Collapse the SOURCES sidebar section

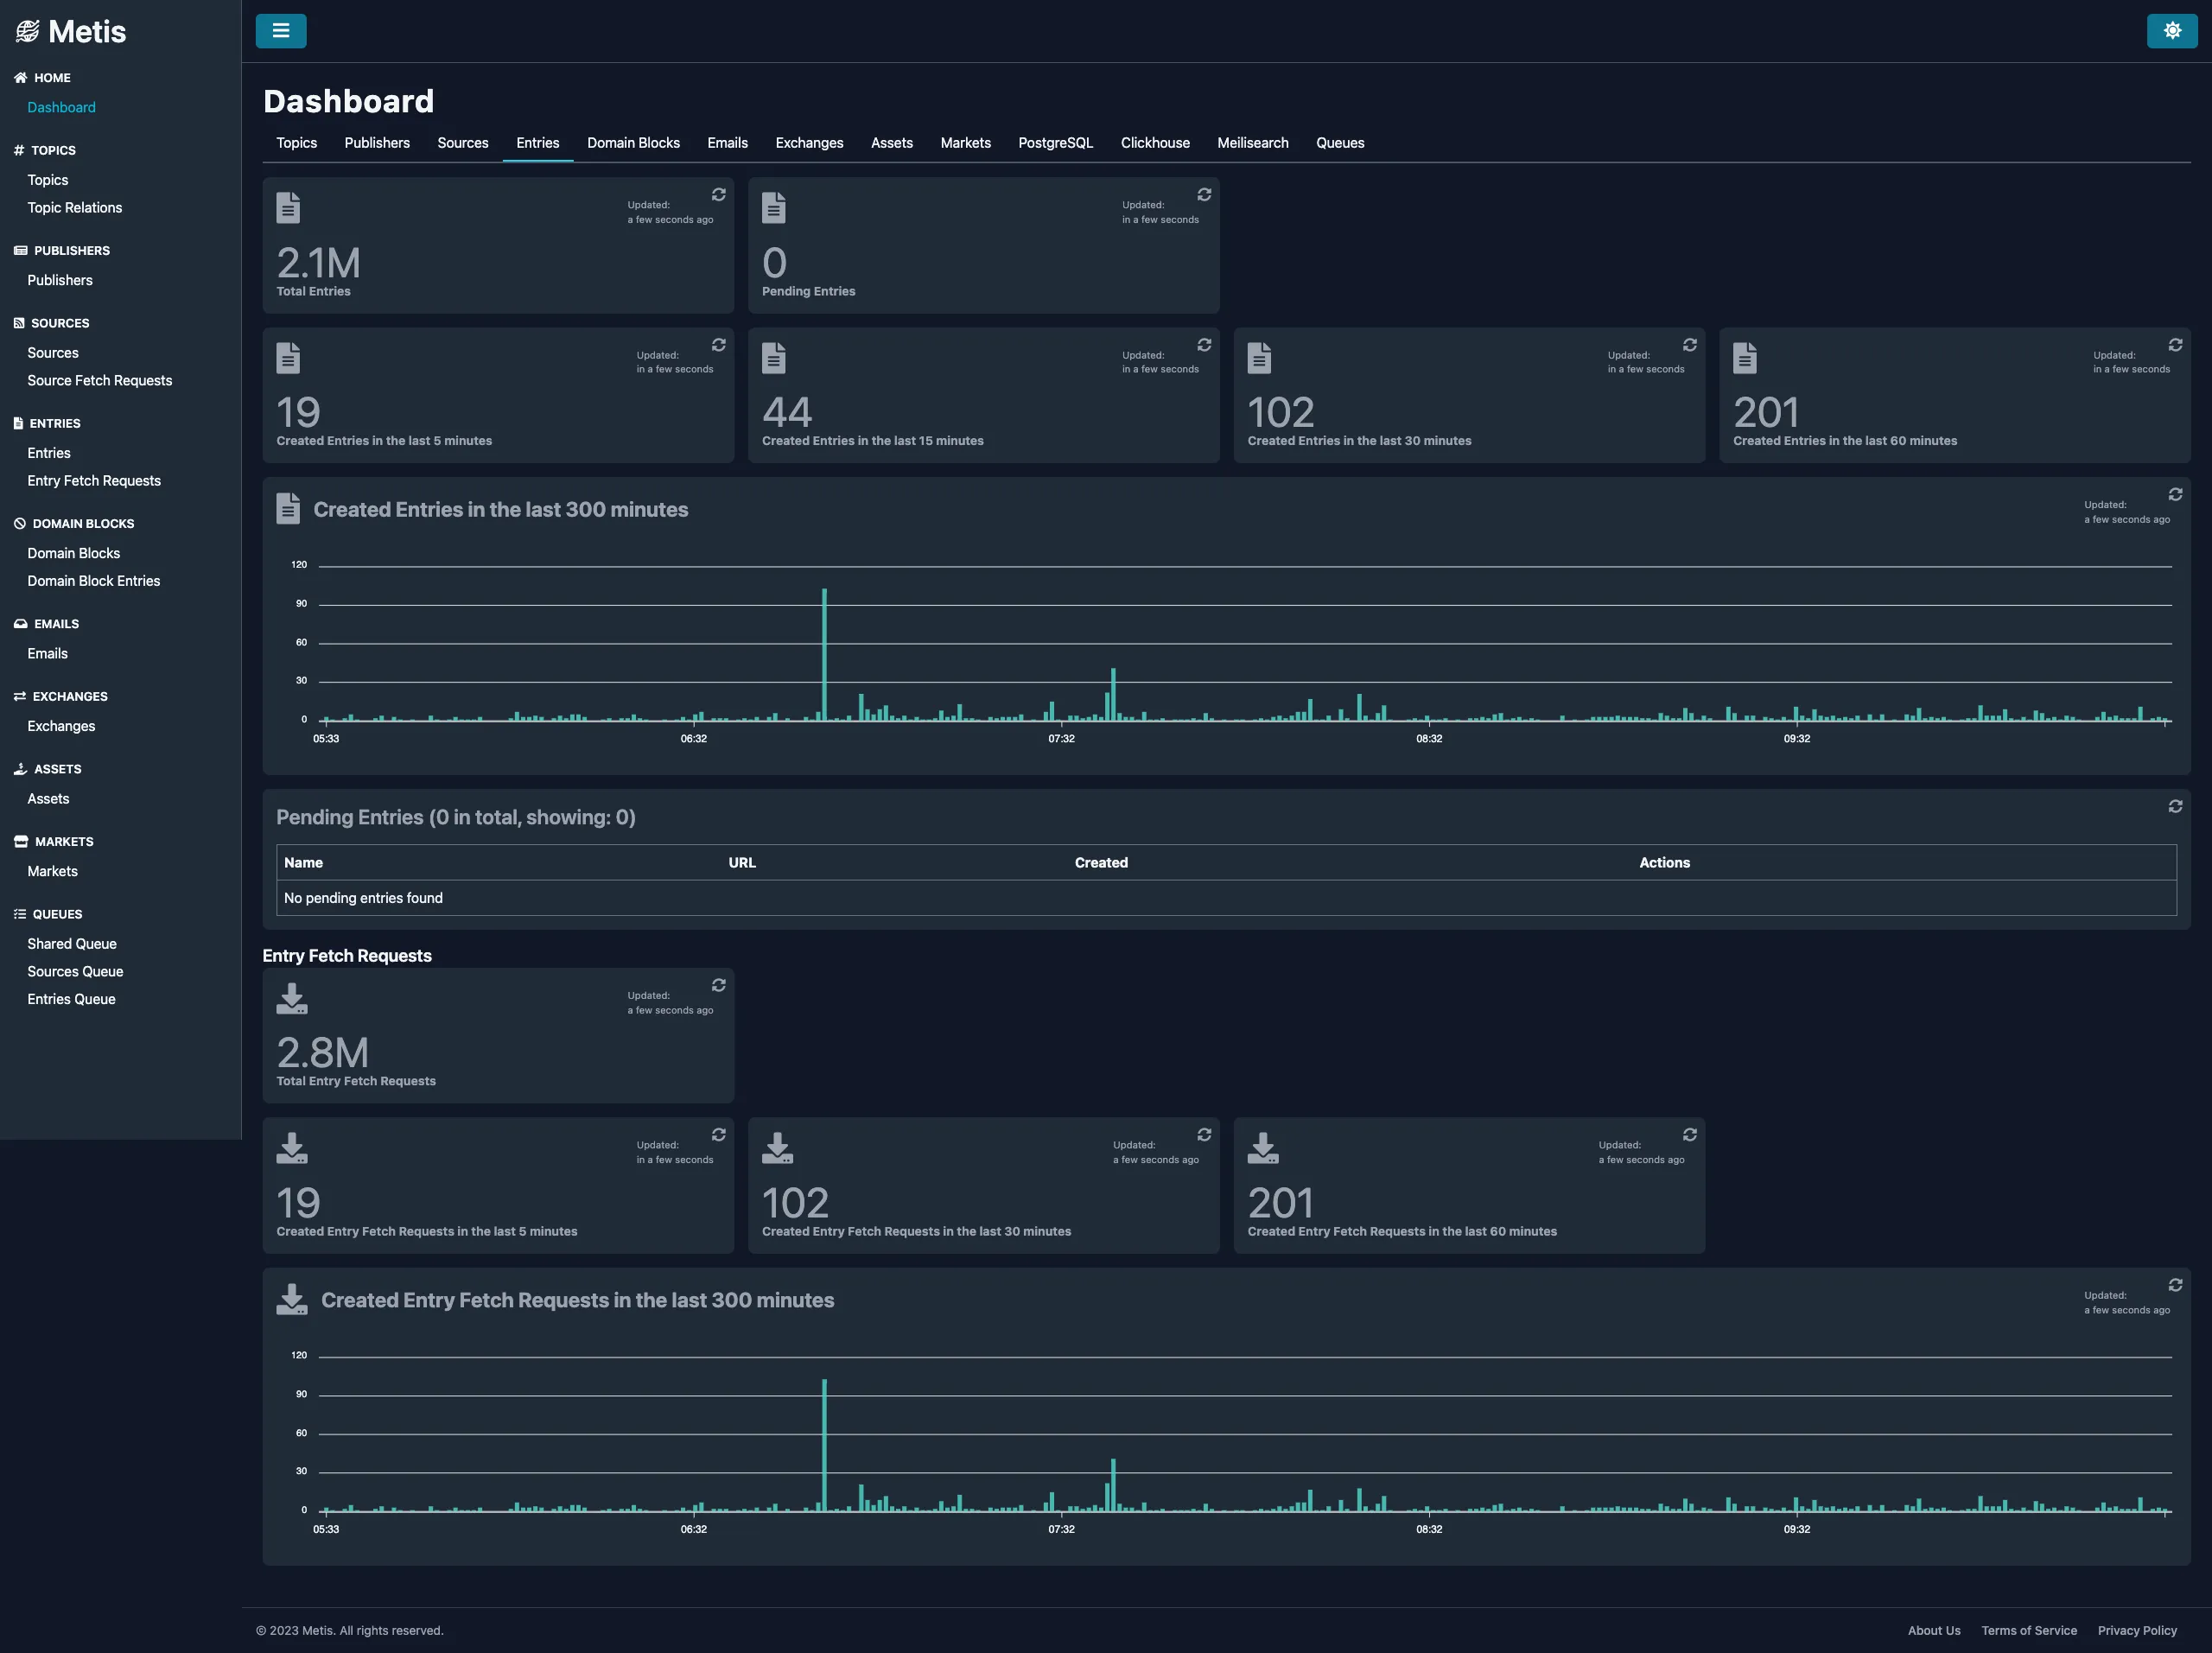tap(54, 323)
